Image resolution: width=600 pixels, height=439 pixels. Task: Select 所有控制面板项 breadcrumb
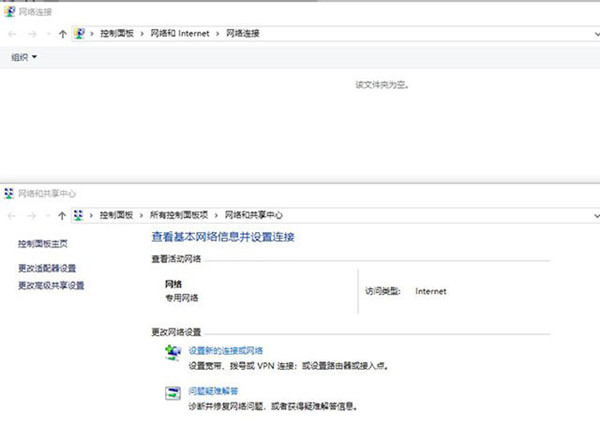[179, 215]
